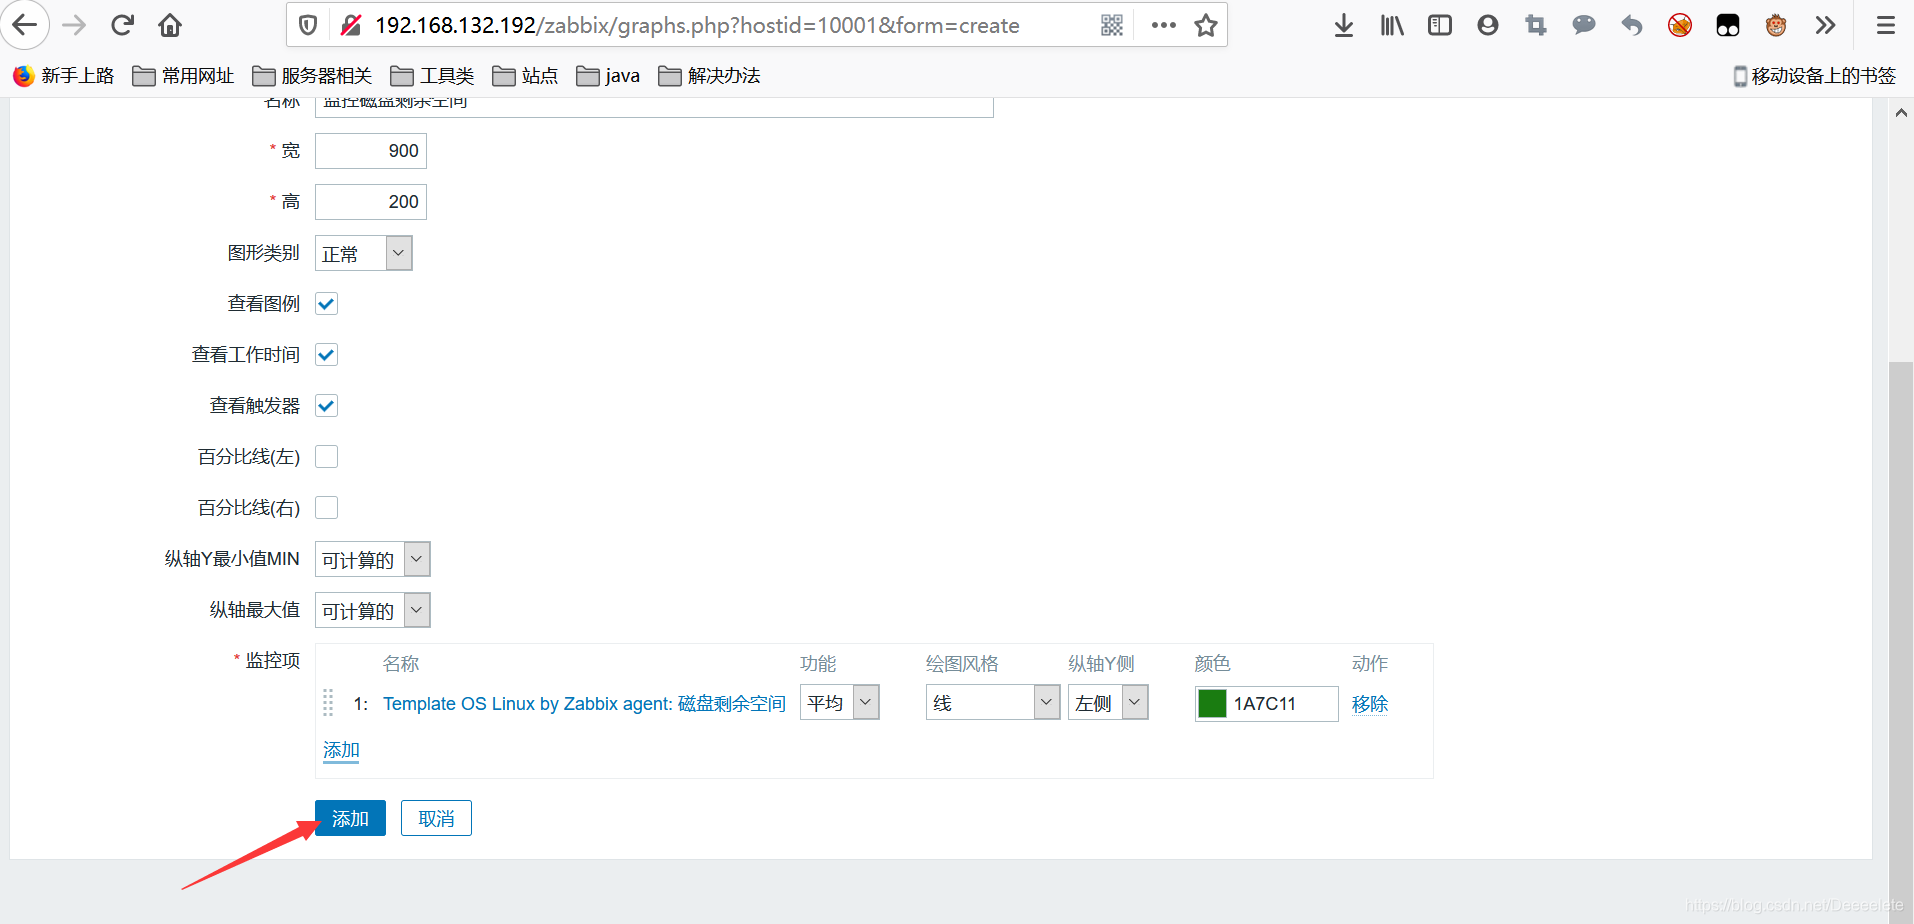Click the browser forward arrow
The image size is (1914, 924).
click(74, 25)
